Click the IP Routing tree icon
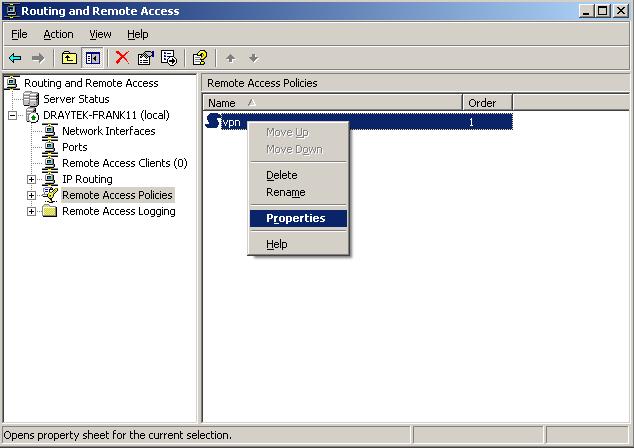The width and height of the screenshot is (634, 448). (x=50, y=179)
